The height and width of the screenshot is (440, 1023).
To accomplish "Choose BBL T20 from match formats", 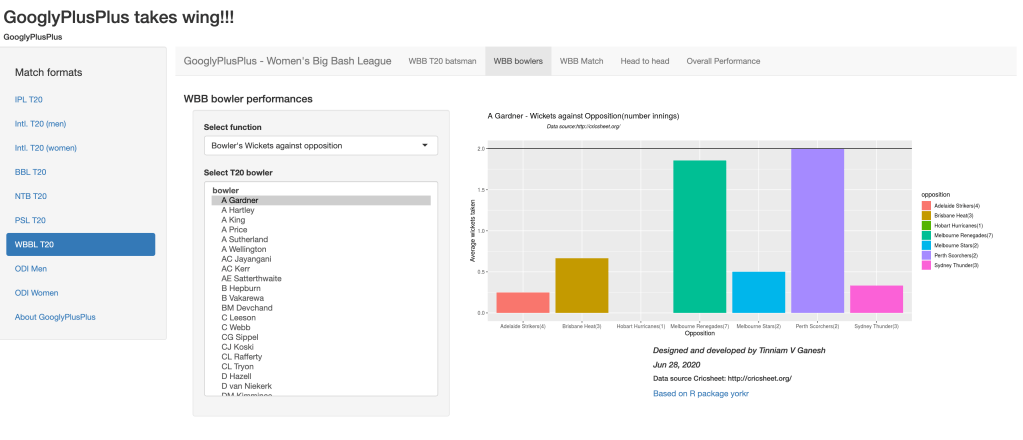I will tap(31, 172).
